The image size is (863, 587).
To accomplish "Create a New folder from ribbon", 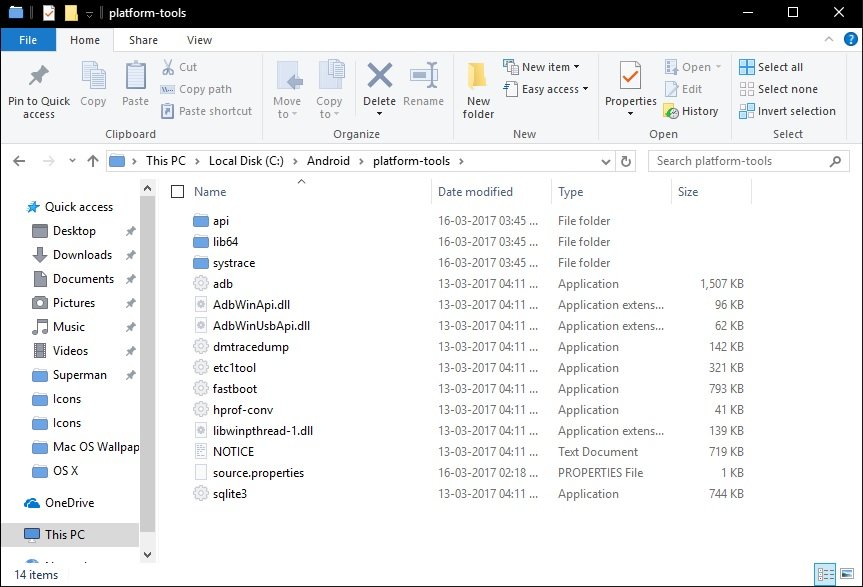I will tap(478, 91).
